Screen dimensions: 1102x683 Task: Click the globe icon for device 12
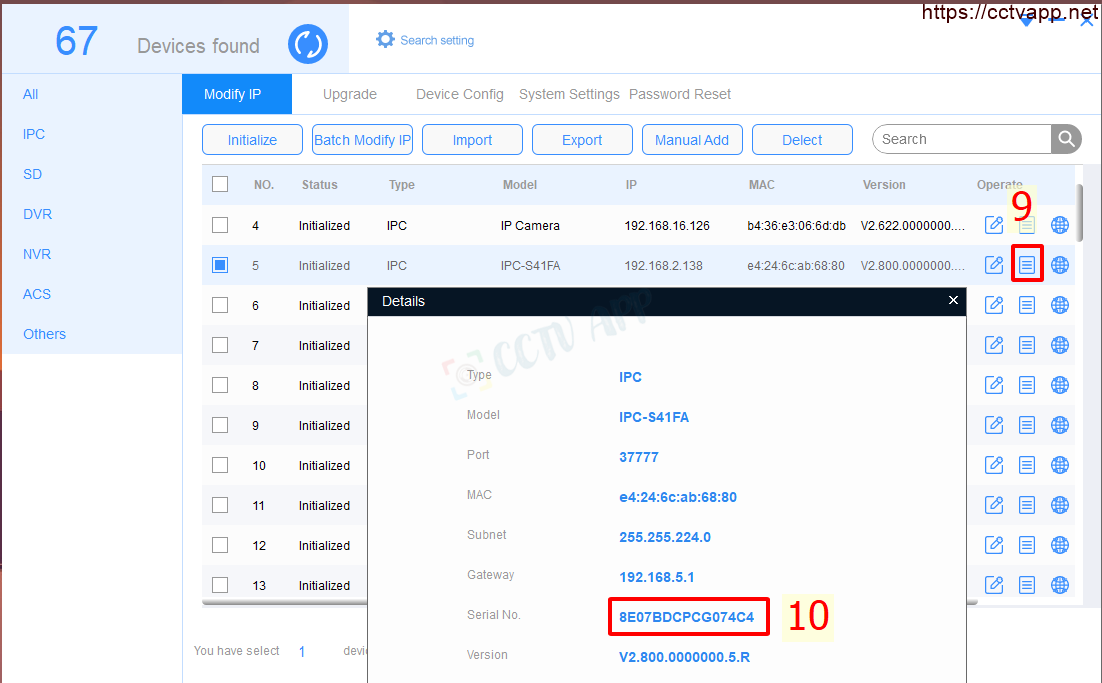pos(1060,545)
